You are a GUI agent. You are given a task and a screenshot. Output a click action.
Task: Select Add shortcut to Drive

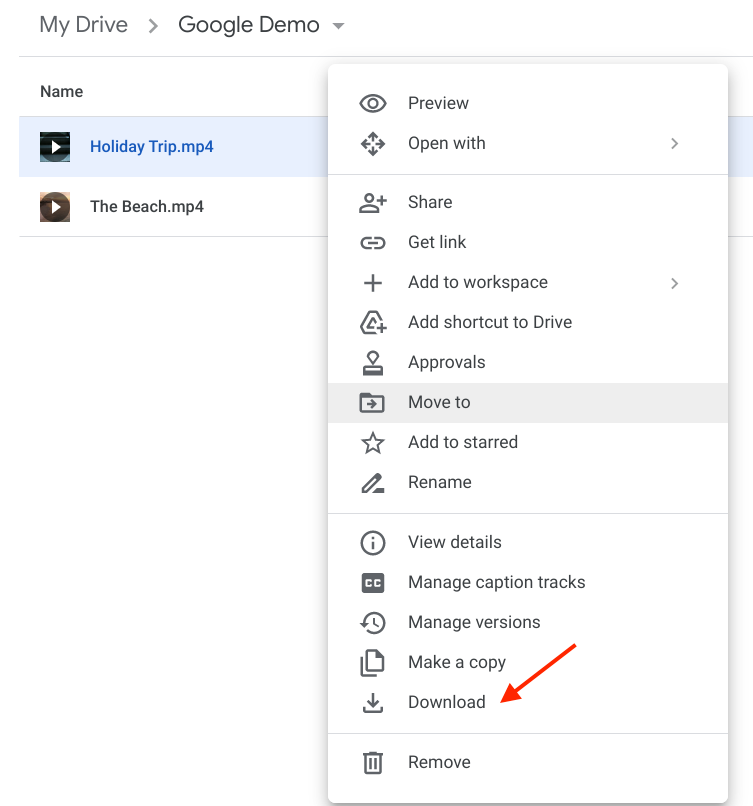tap(528, 323)
